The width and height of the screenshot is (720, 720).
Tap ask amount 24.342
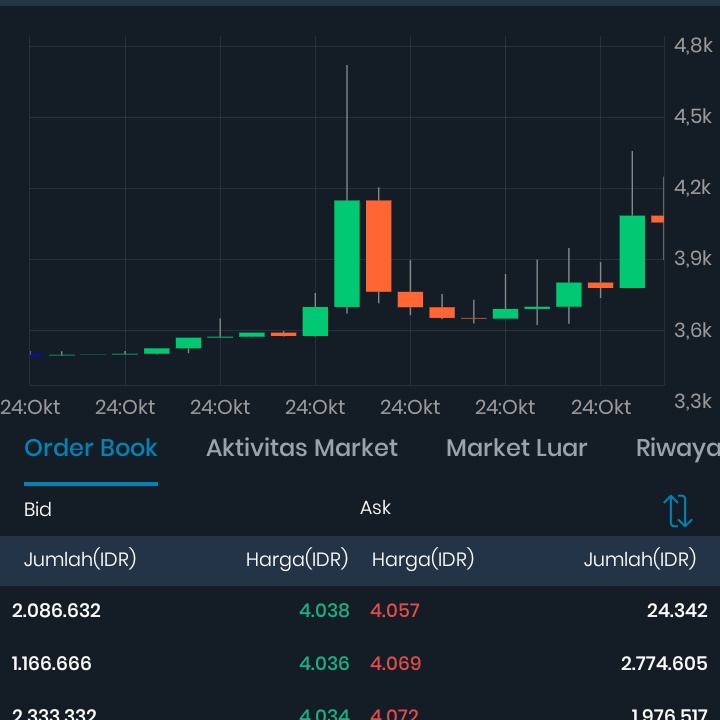pos(677,610)
